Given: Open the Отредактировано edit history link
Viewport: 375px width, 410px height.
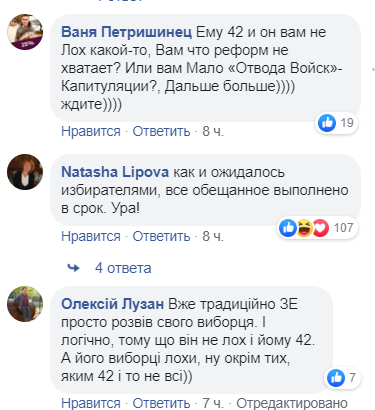Looking at the screenshot, I should pos(292,403).
